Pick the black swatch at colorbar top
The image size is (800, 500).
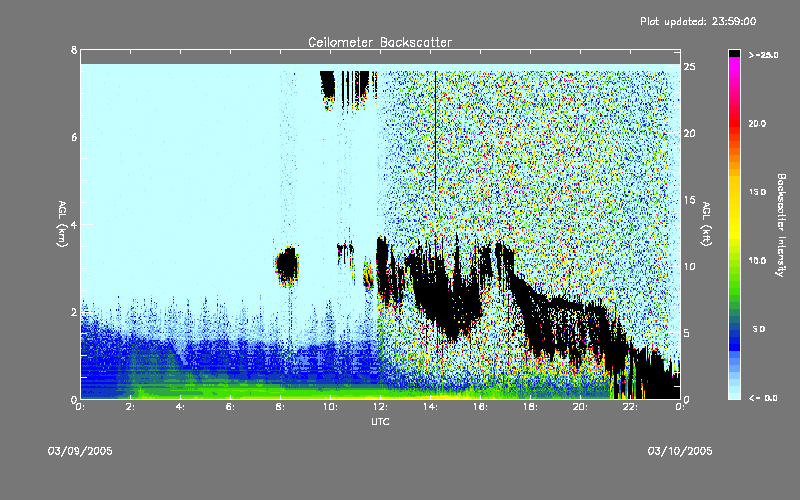734,53
